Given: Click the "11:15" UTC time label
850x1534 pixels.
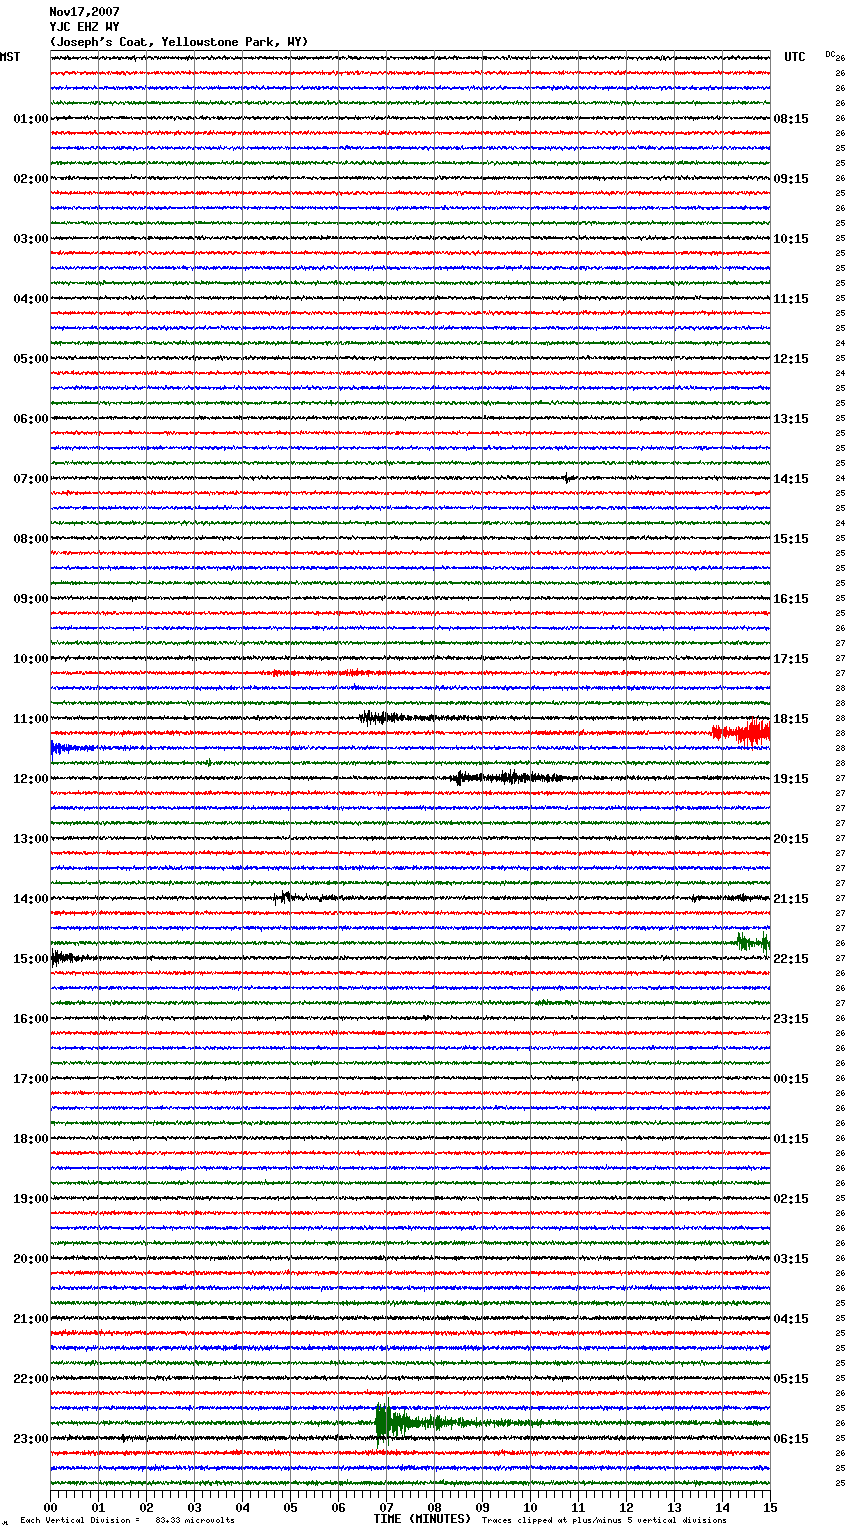Looking at the screenshot, I should coord(791,299).
